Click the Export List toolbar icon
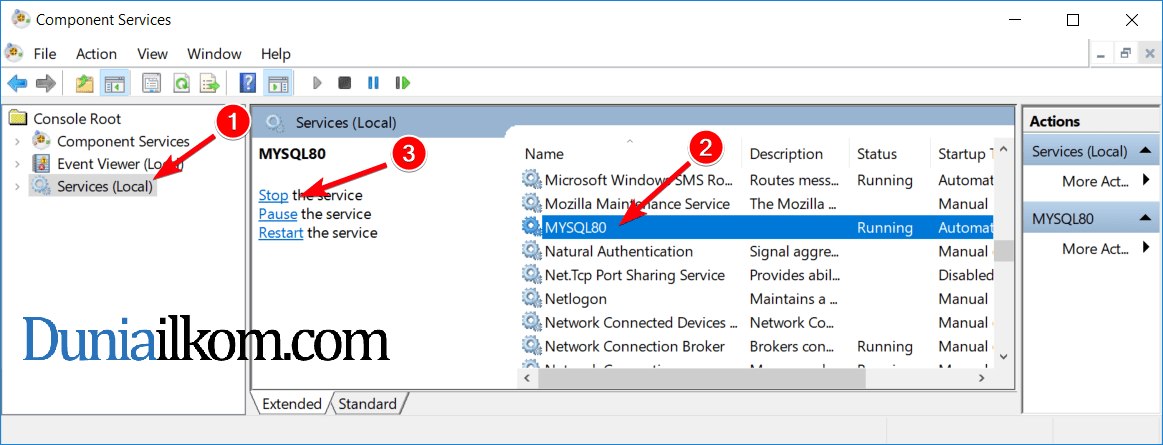Screen dimensions: 1163x445 (x=211, y=83)
